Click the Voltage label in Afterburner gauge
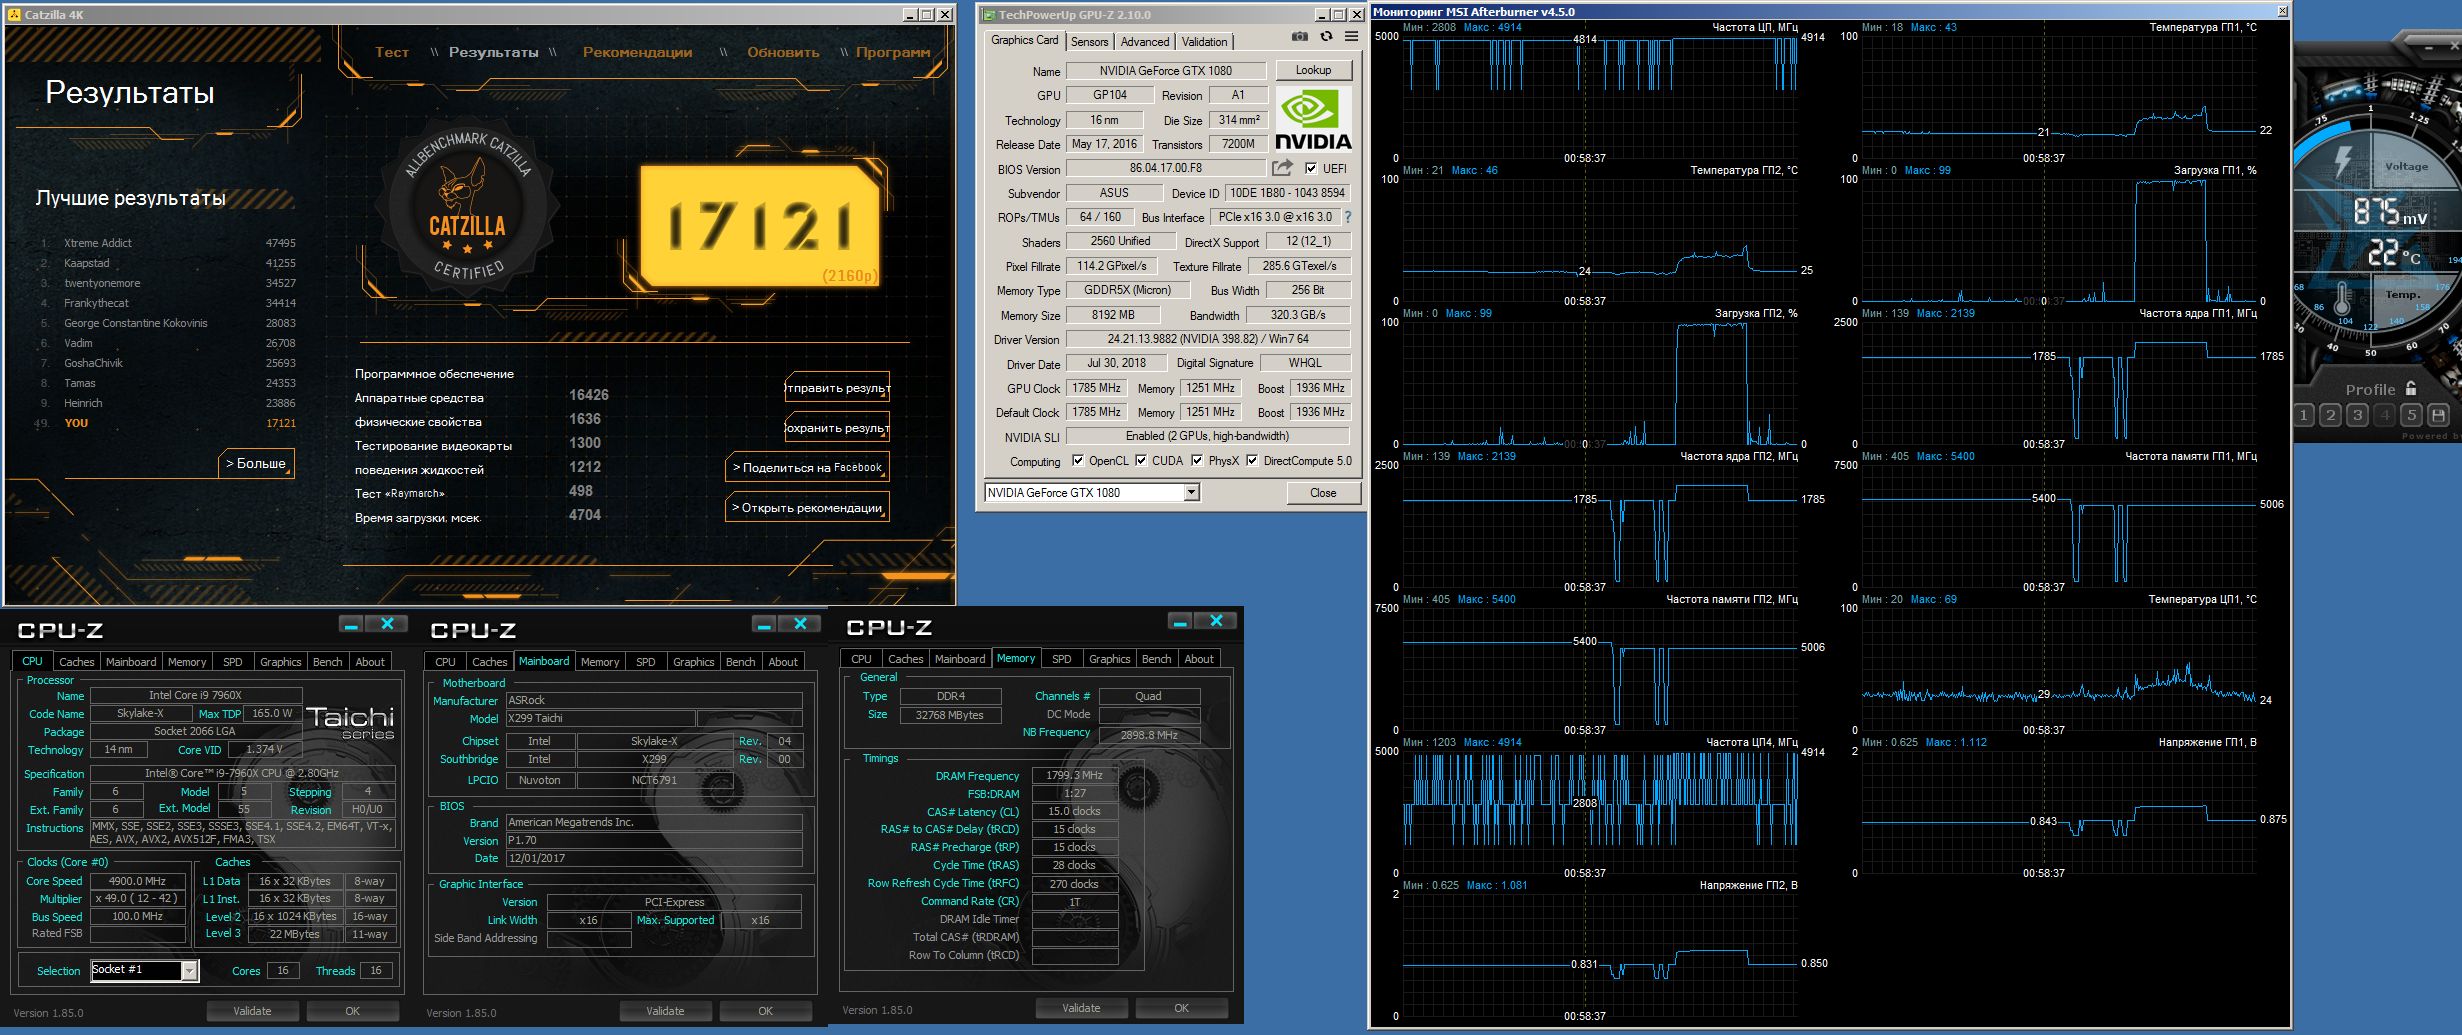The width and height of the screenshot is (2462, 1035). pos(2406,167)
